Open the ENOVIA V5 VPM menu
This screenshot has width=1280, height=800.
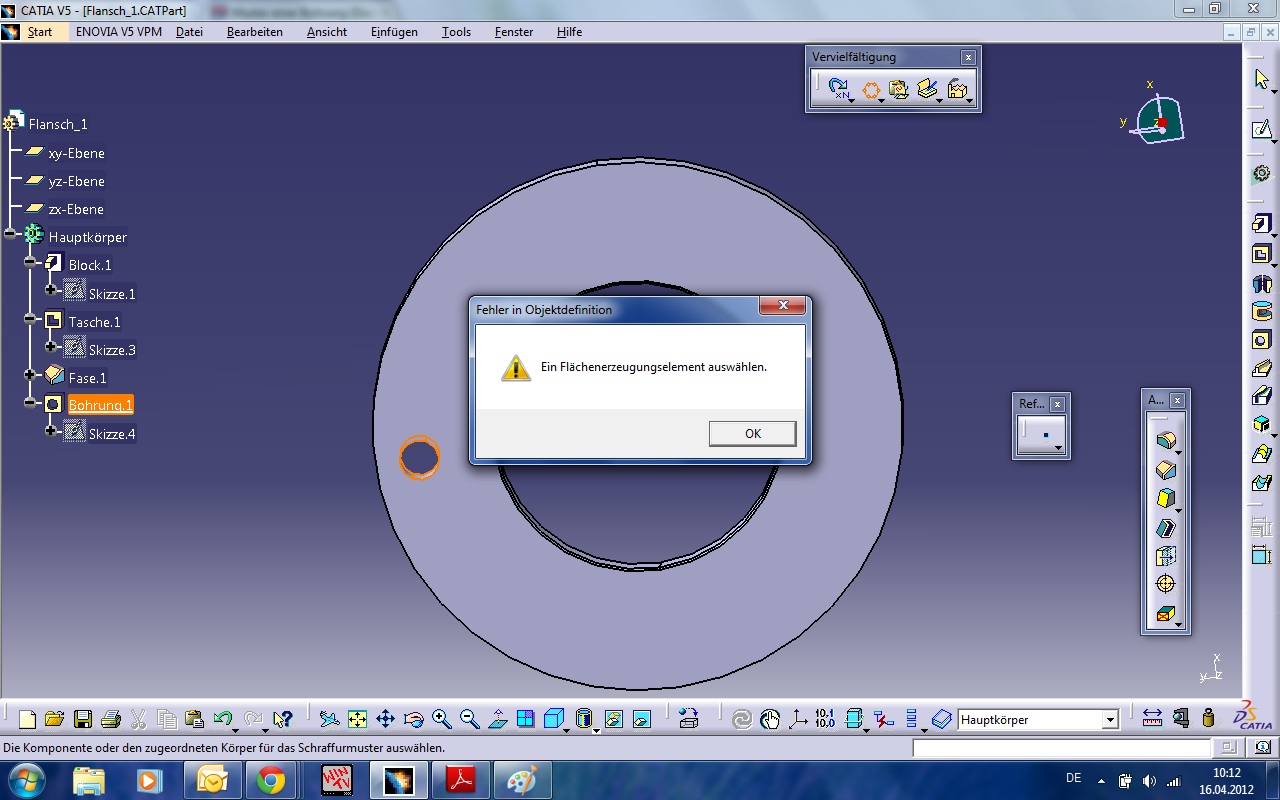coord(118,32)
